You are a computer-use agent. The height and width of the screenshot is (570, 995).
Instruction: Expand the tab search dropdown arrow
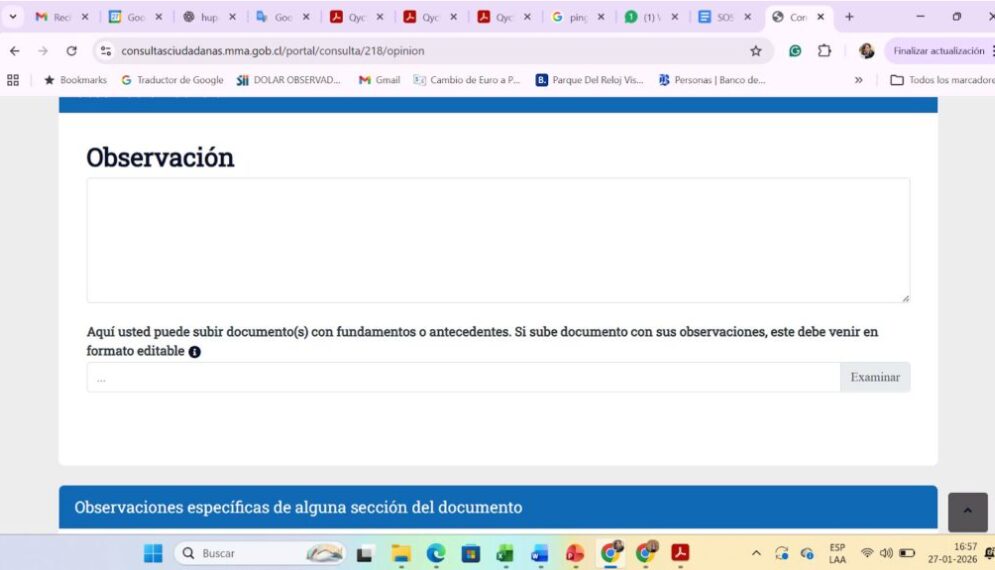[13, 17]
